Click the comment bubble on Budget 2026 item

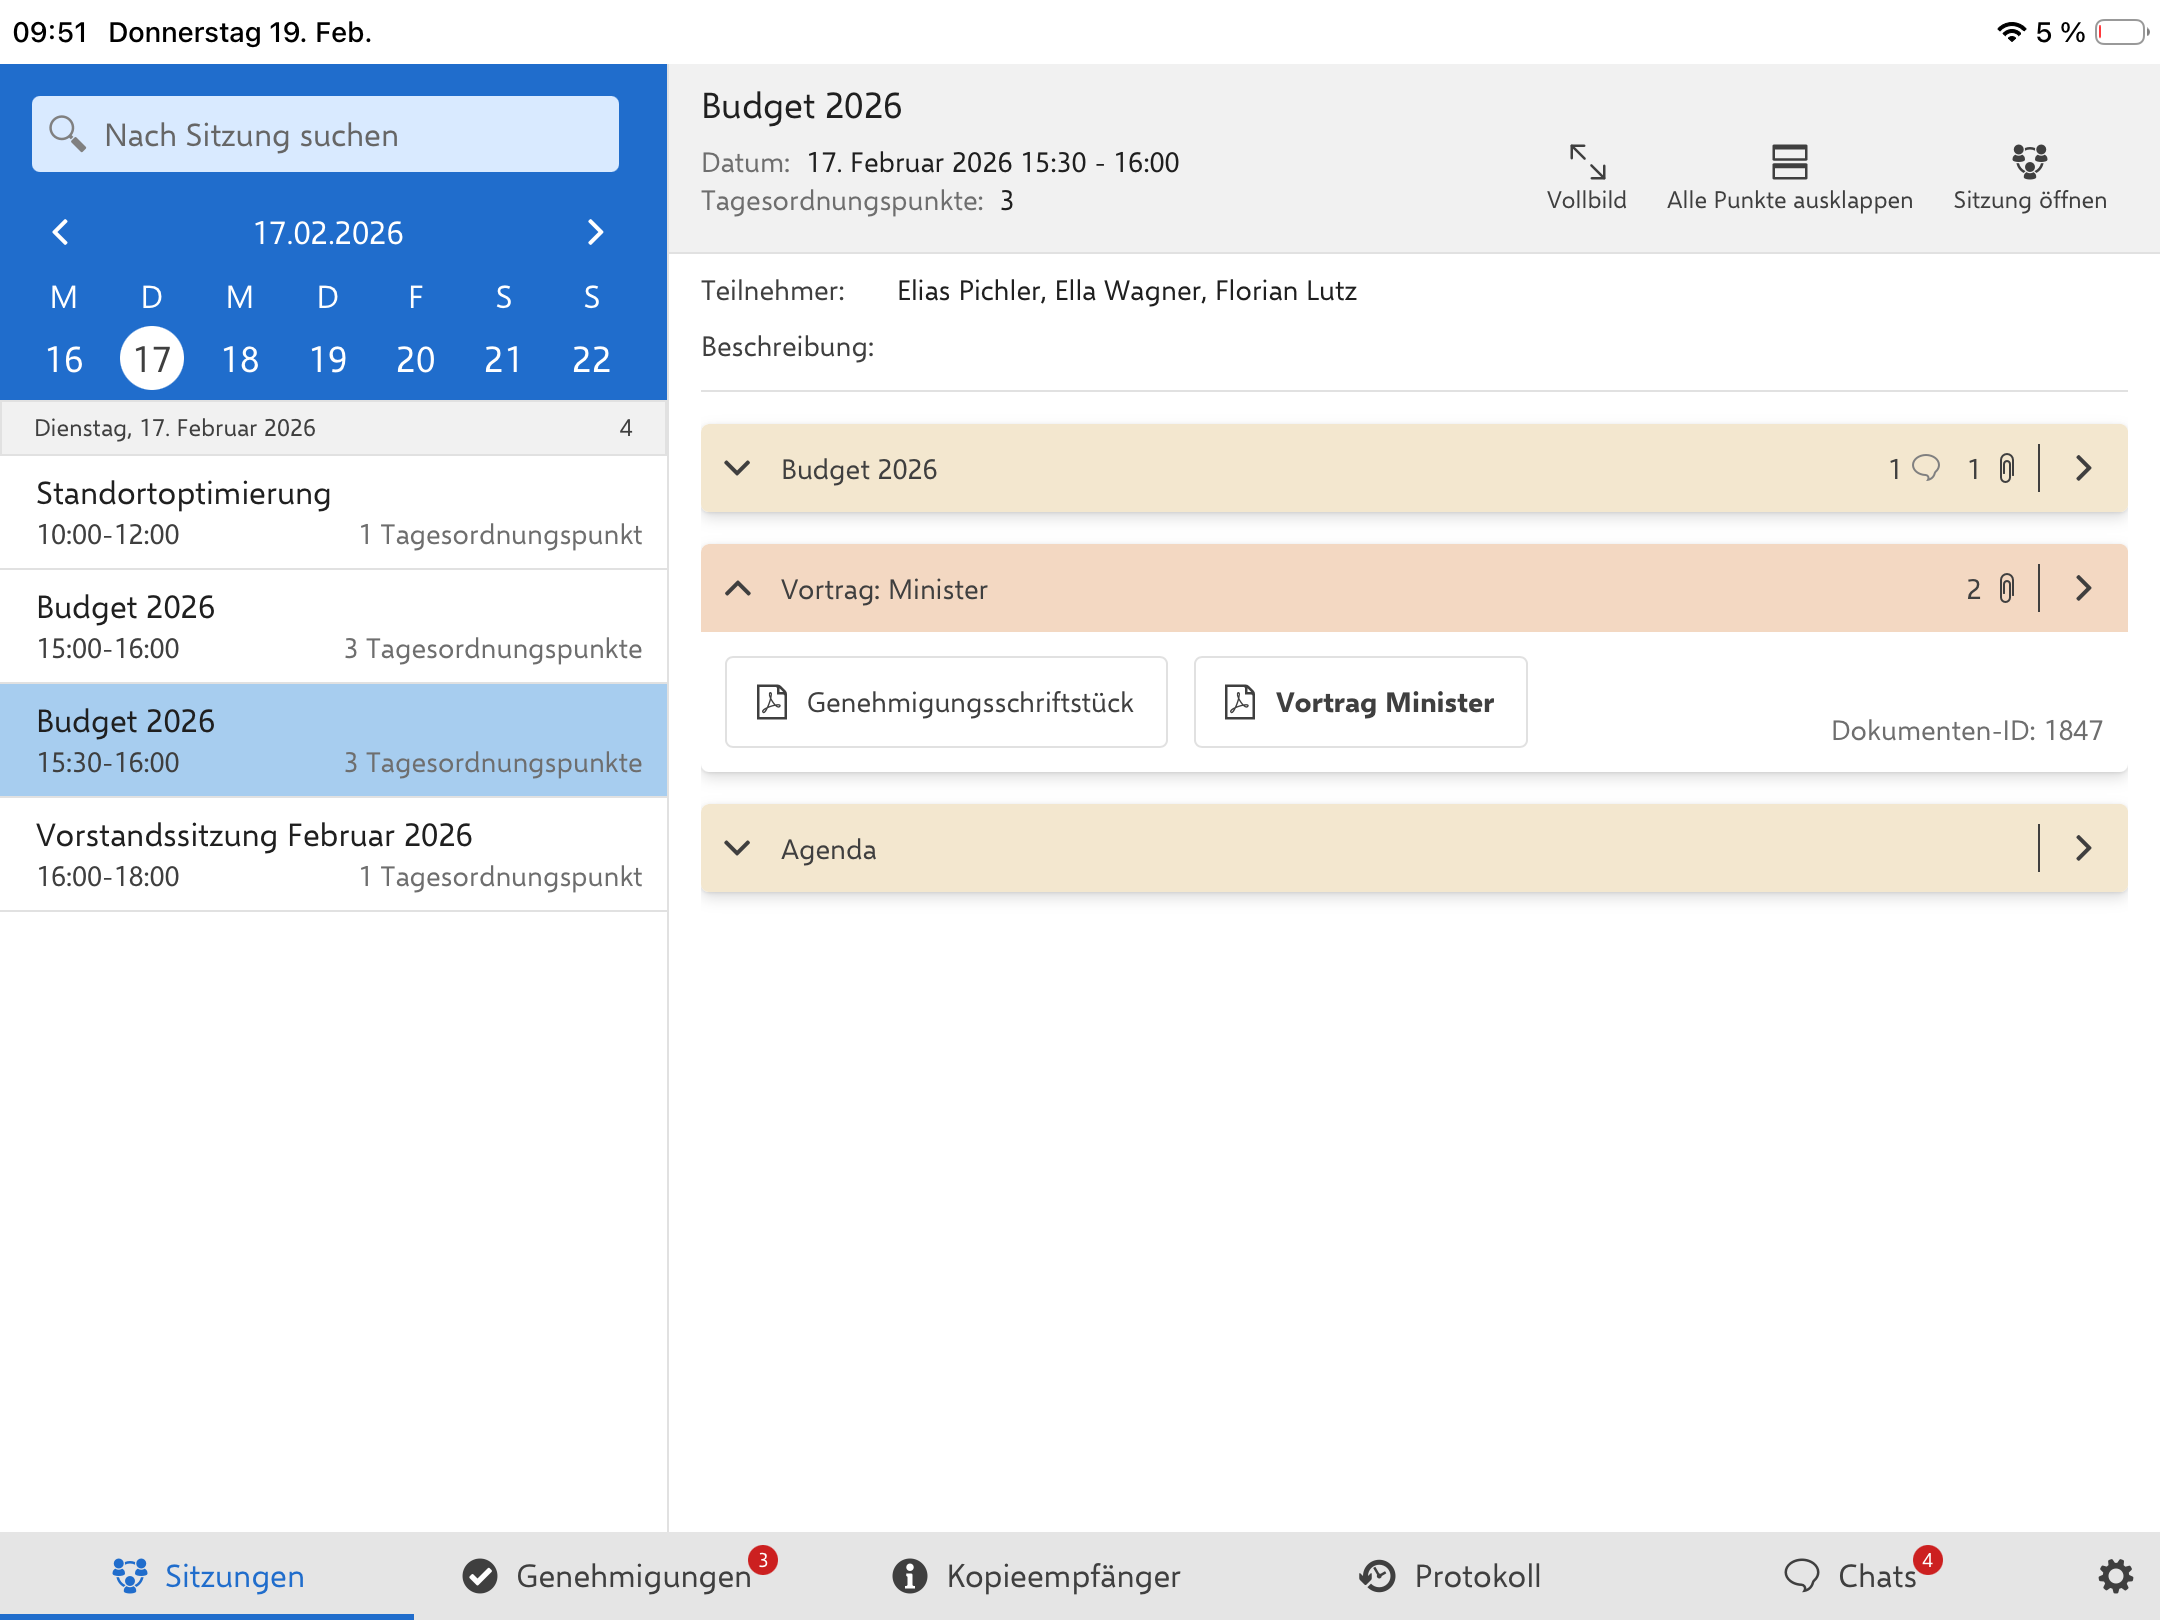coord(1925,468)
